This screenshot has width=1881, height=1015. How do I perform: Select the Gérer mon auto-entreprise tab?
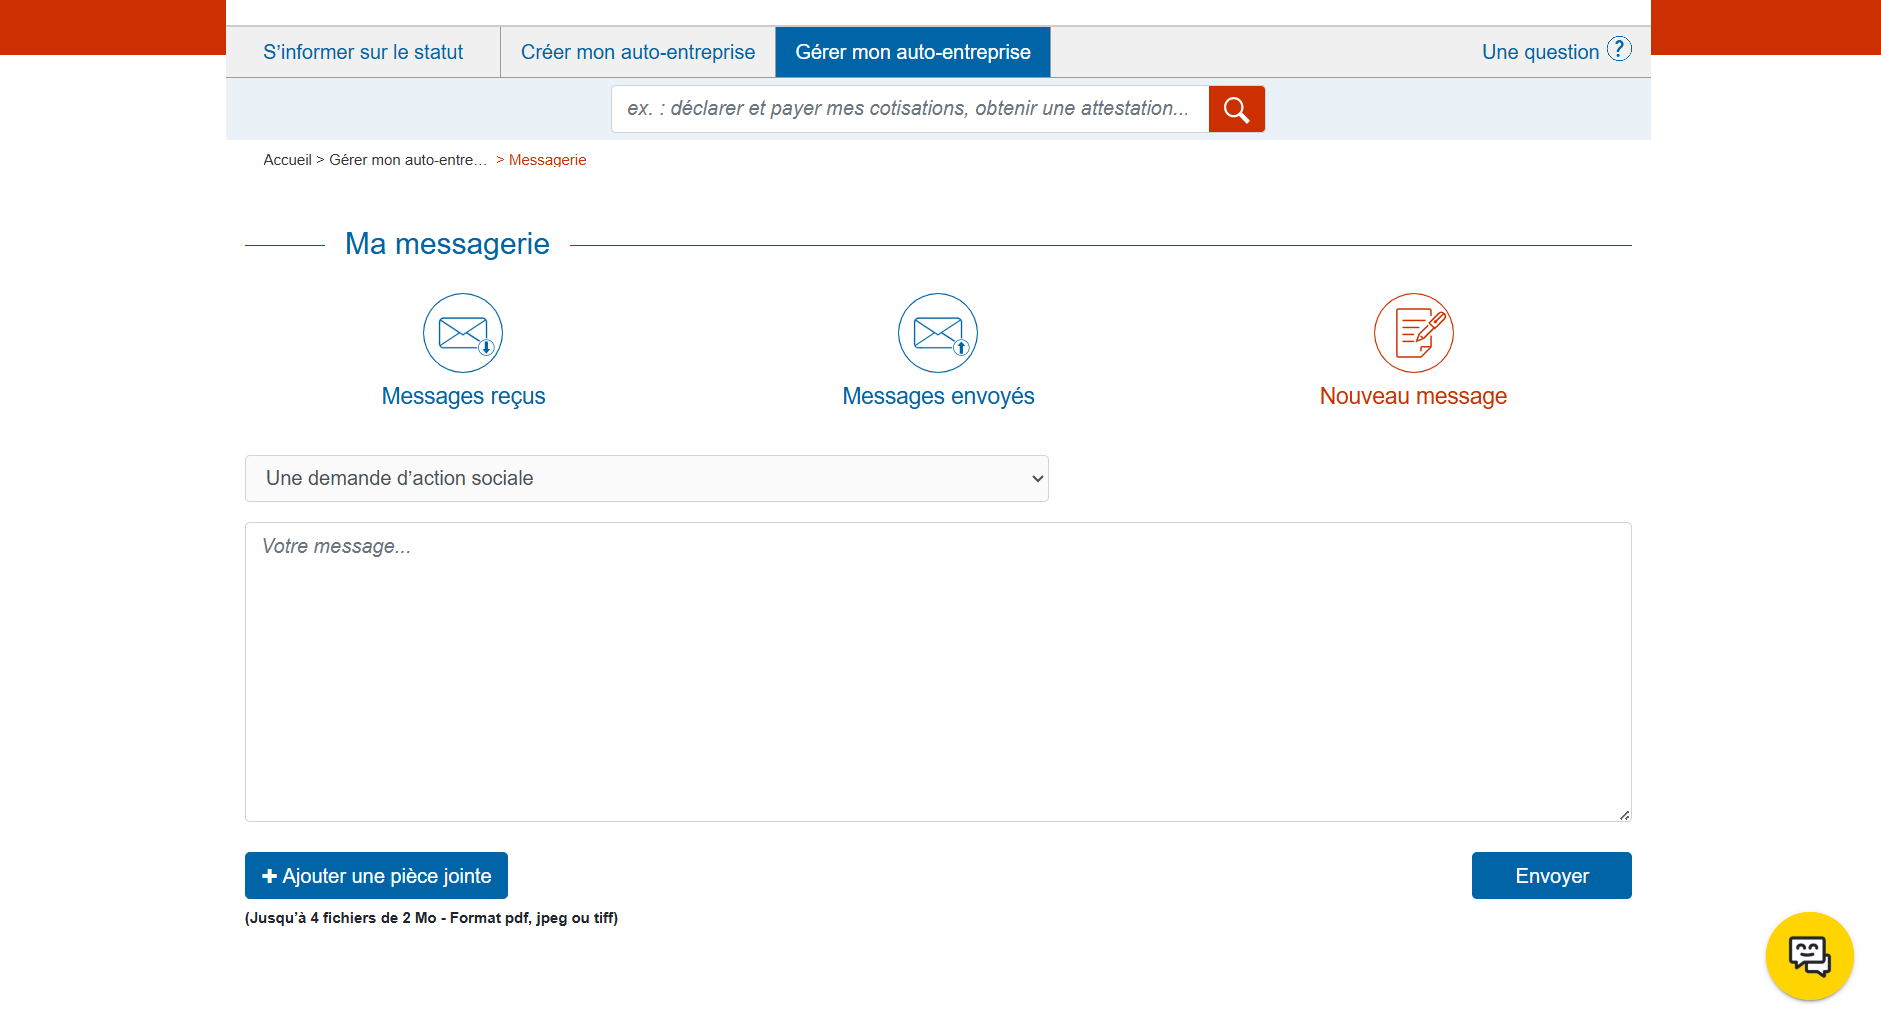(x=912, y=52)
